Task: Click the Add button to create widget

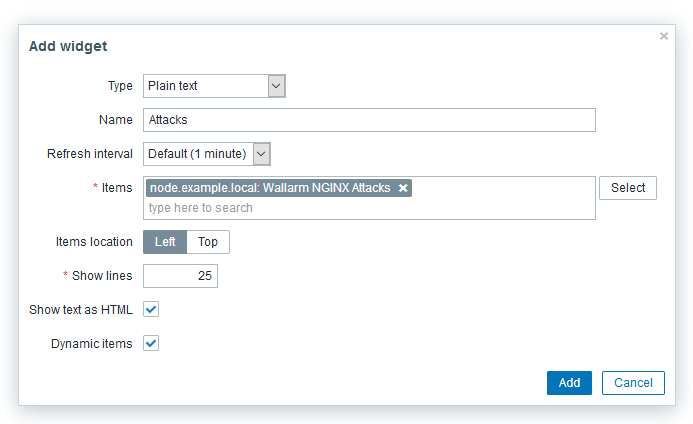Action: (x=569, y=383)
